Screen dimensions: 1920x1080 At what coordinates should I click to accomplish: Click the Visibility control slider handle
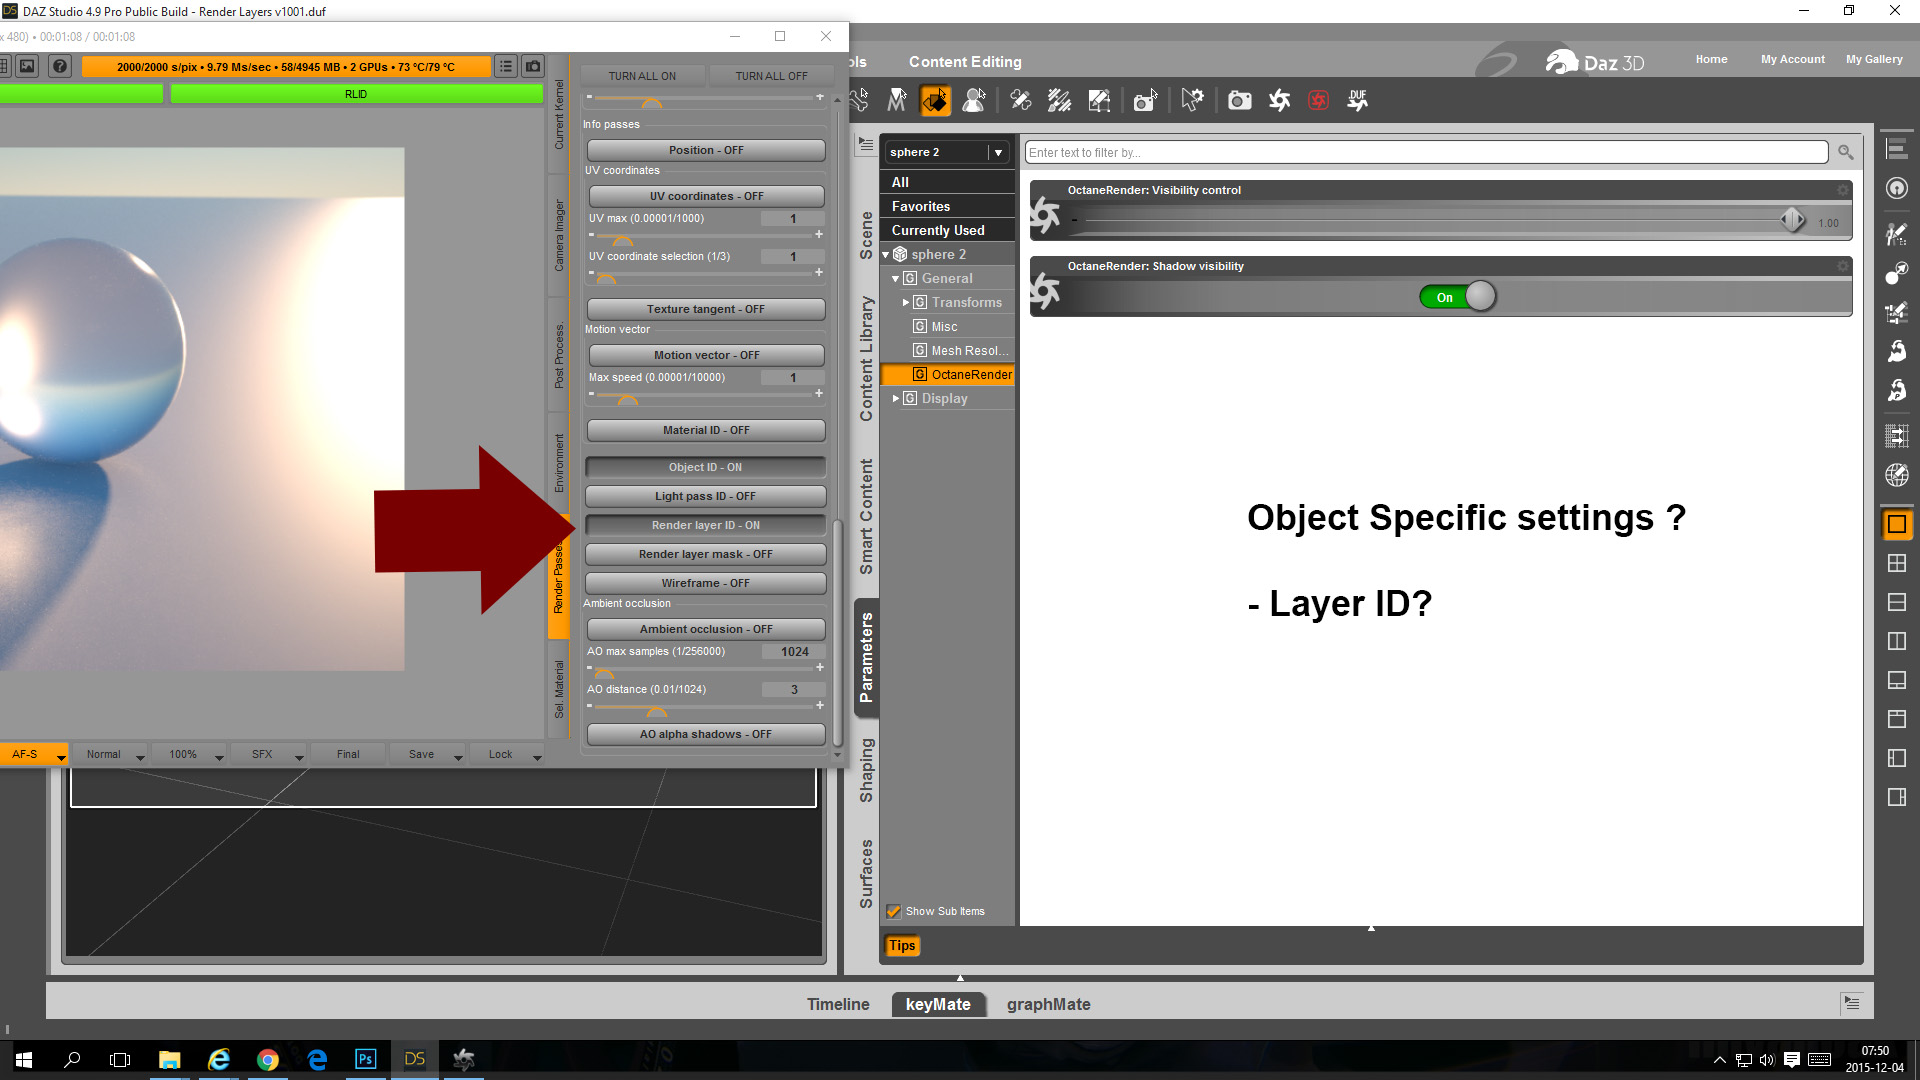pos(1791,220)
